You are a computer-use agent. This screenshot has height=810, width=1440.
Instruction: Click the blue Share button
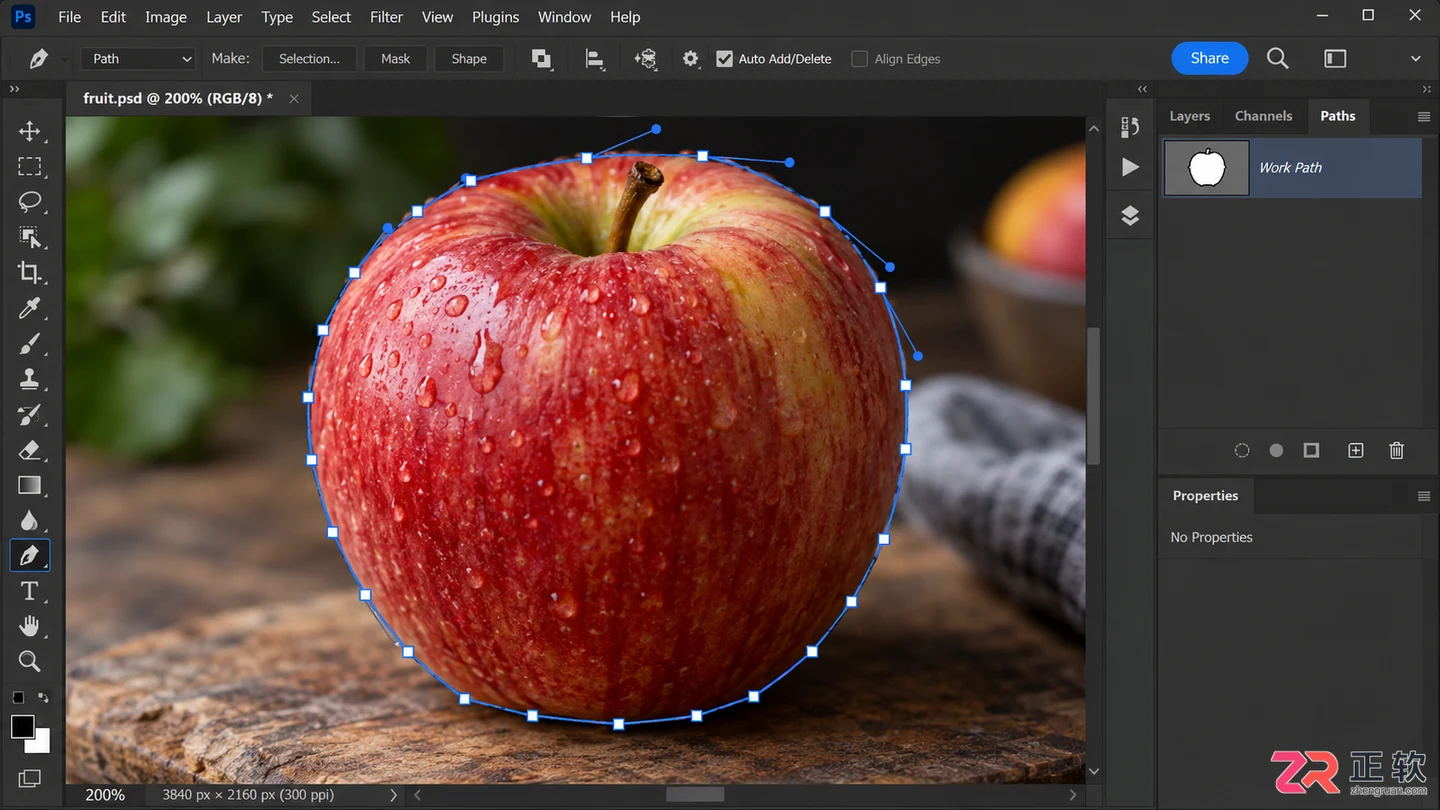(1210, 58)
